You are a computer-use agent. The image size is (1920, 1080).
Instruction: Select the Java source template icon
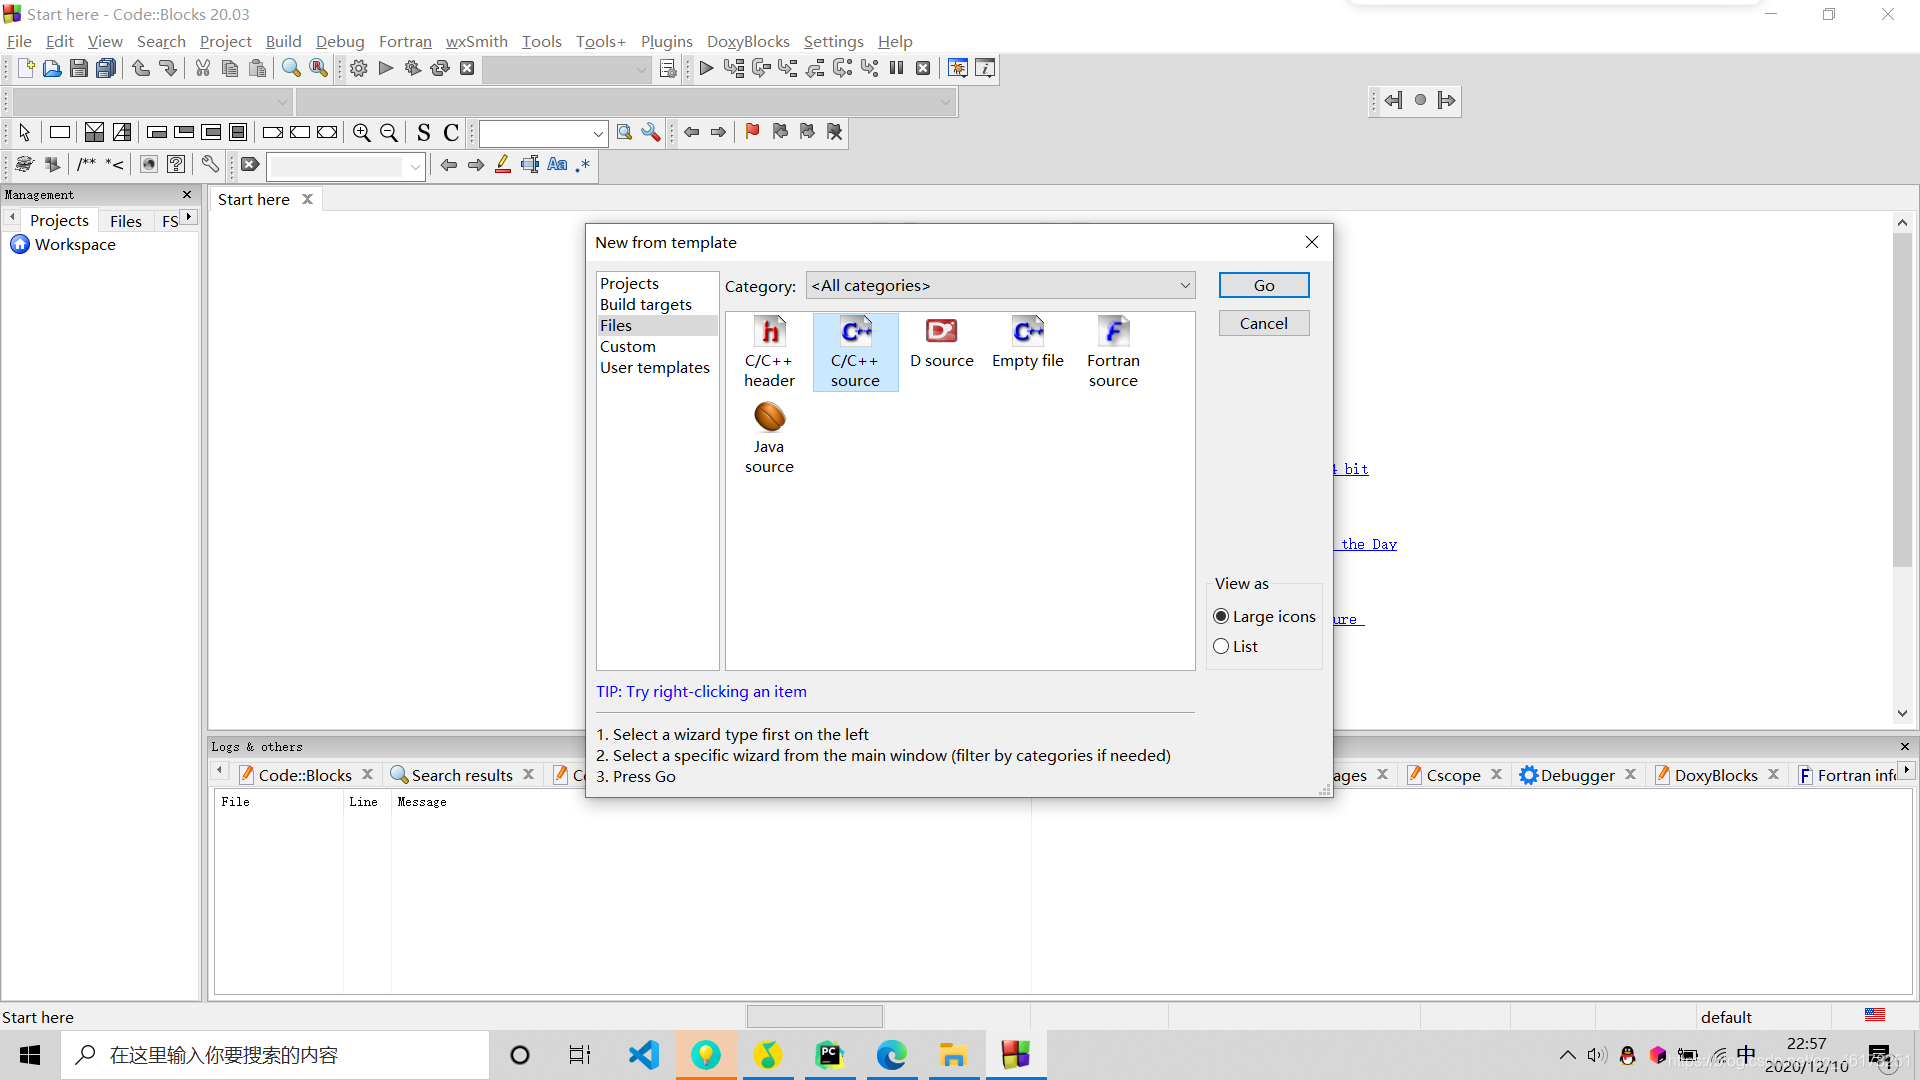pyautogui.click(x=769, y=437)
